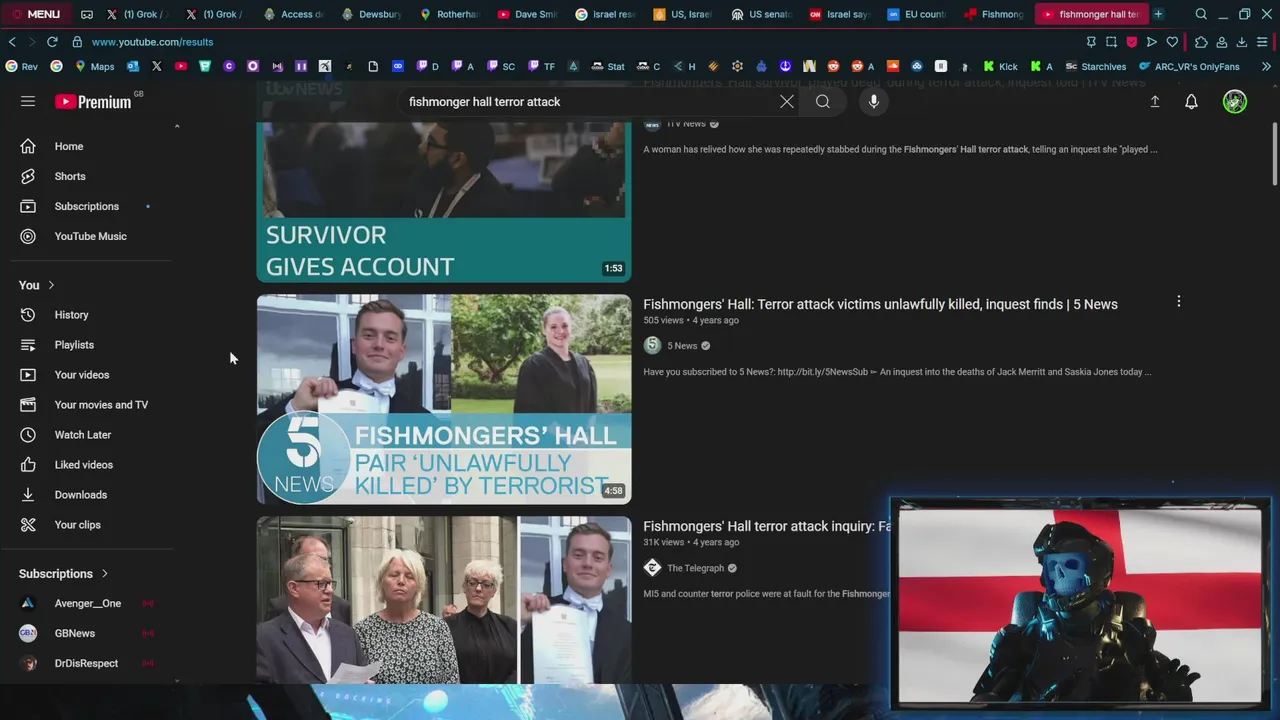Viewport: 1280px width, 720px height.
Task: Open the account avatar menu
Action: [1235, 101]
